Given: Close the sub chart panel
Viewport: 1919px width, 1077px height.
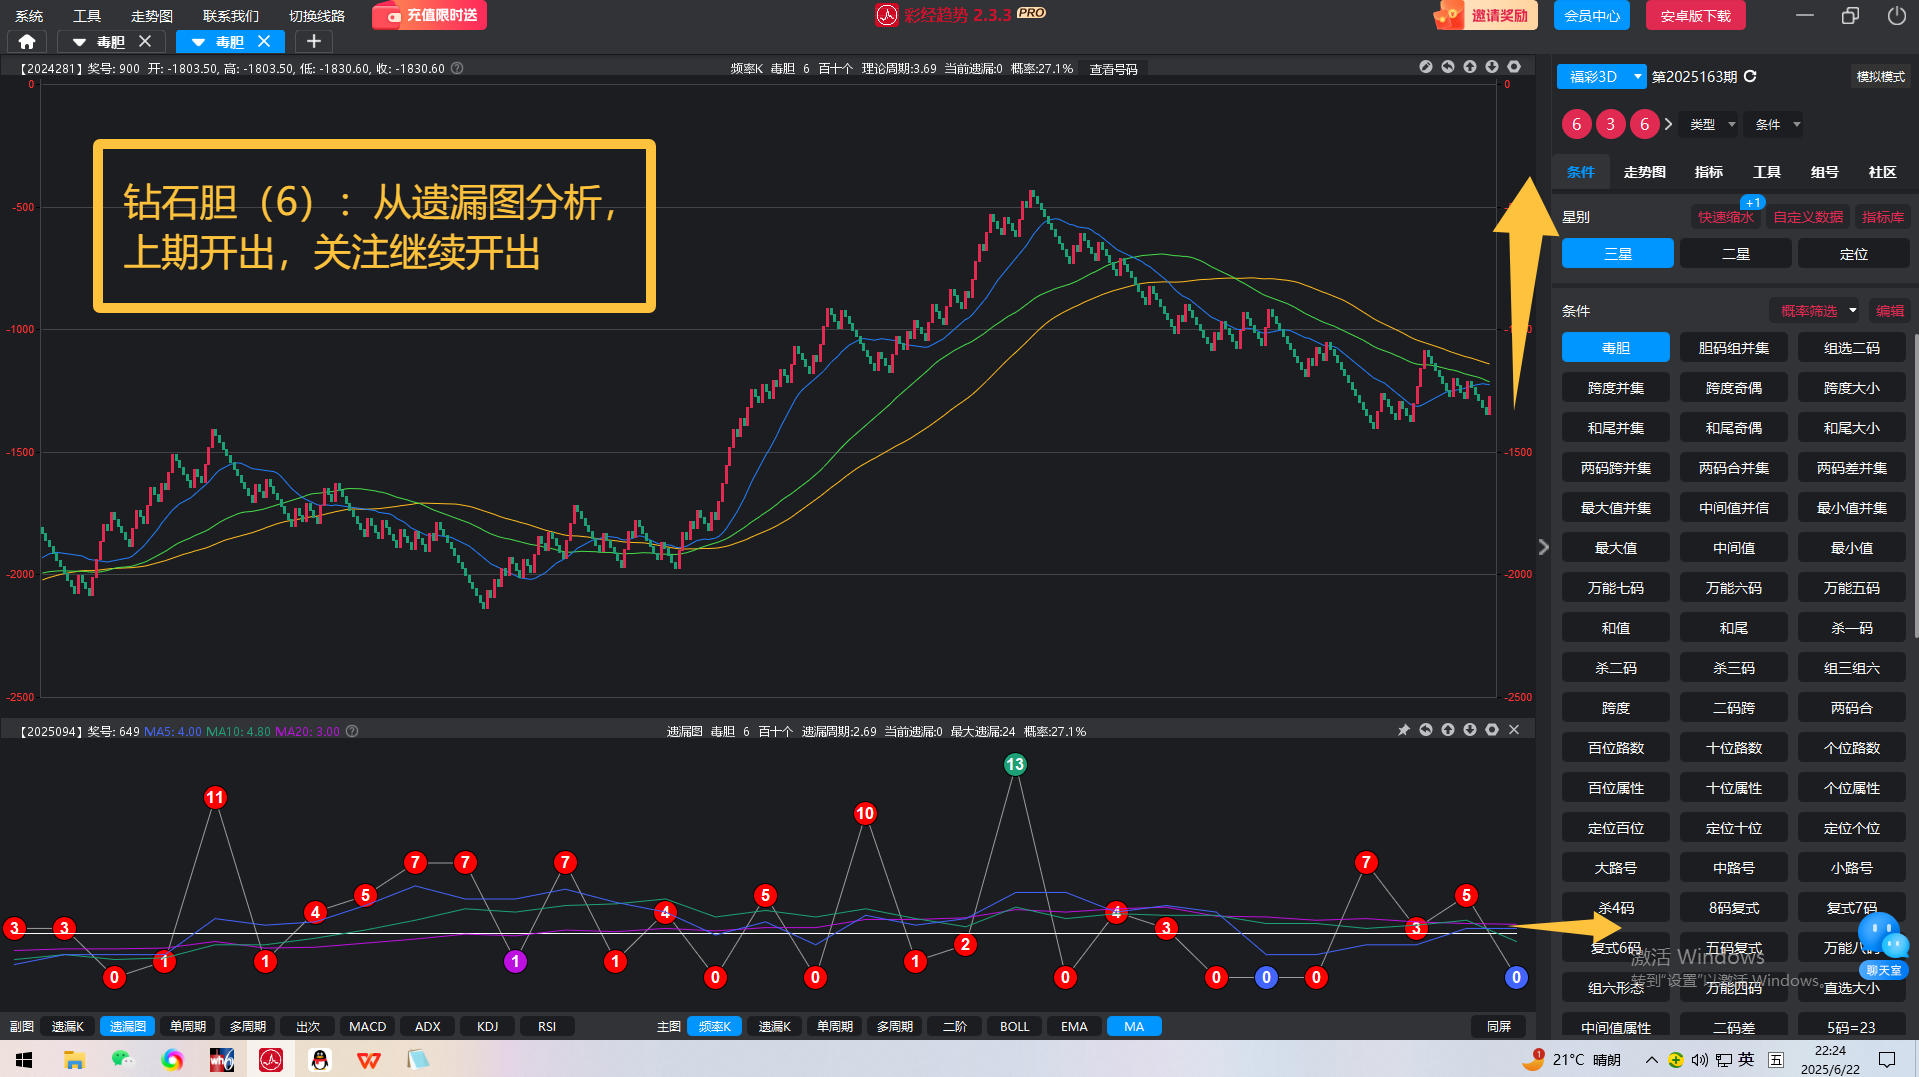Looking at the screenshot, I should (1514, 730).
